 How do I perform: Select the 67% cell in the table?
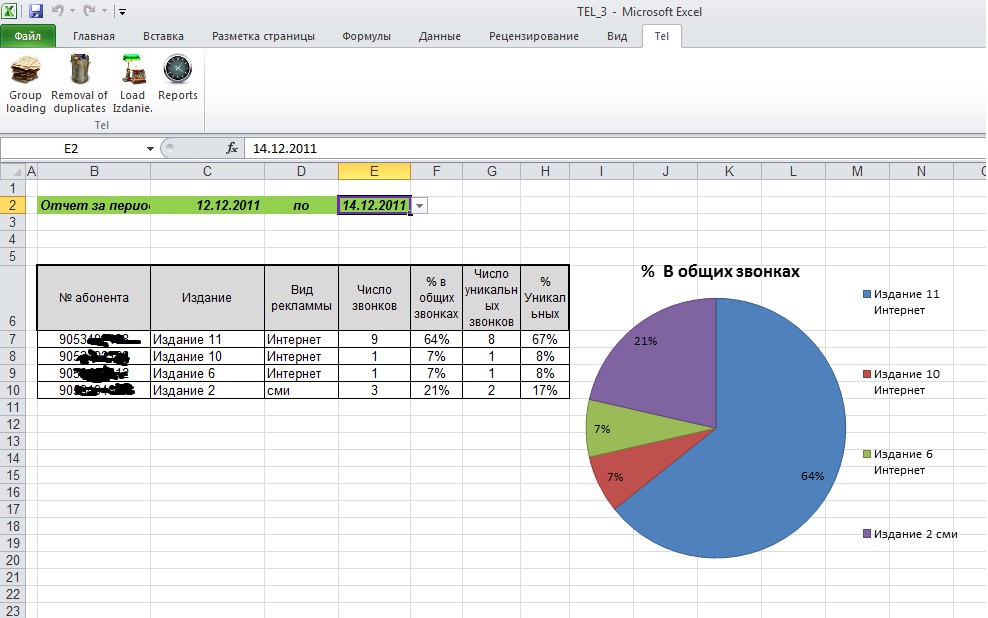545,339
